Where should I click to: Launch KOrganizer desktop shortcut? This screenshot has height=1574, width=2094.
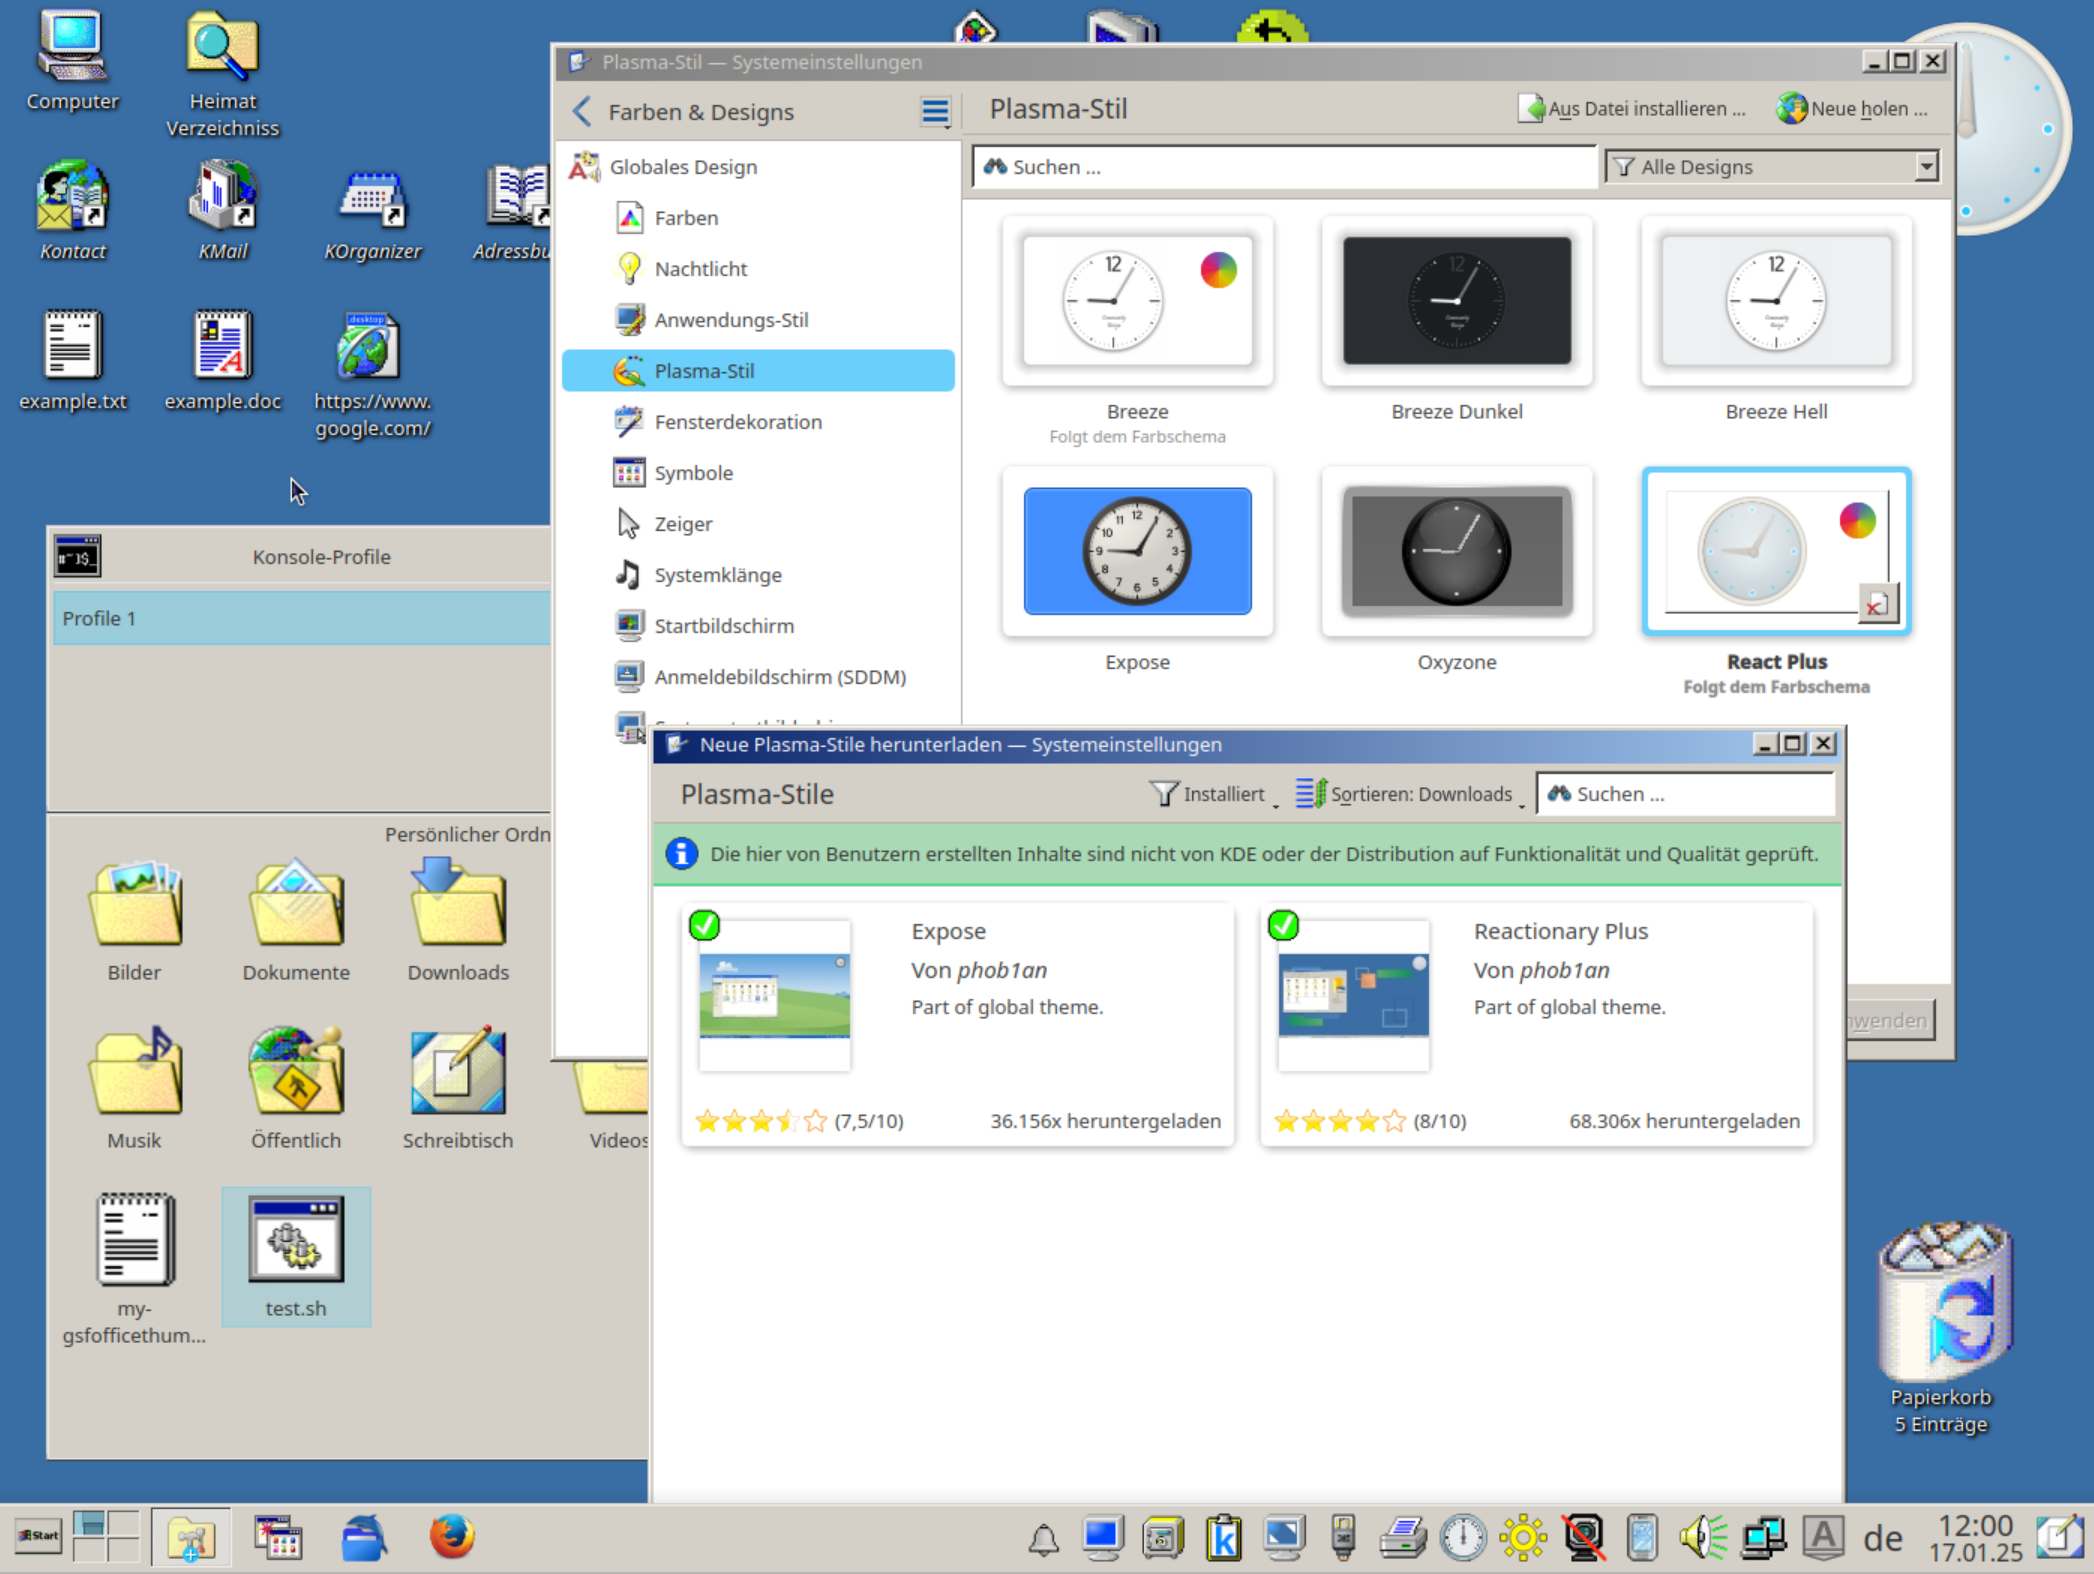[x=372, y=215]
